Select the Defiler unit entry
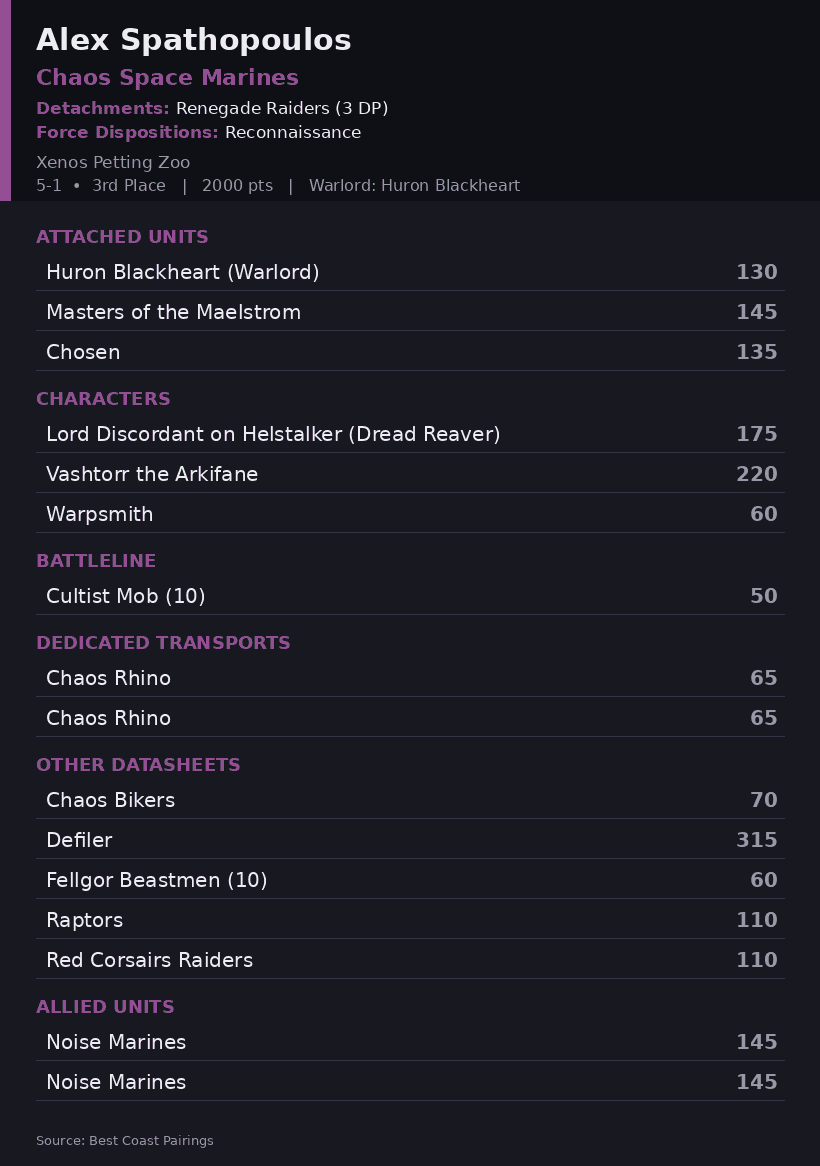The image size is (820, 1166). (410, 840)
